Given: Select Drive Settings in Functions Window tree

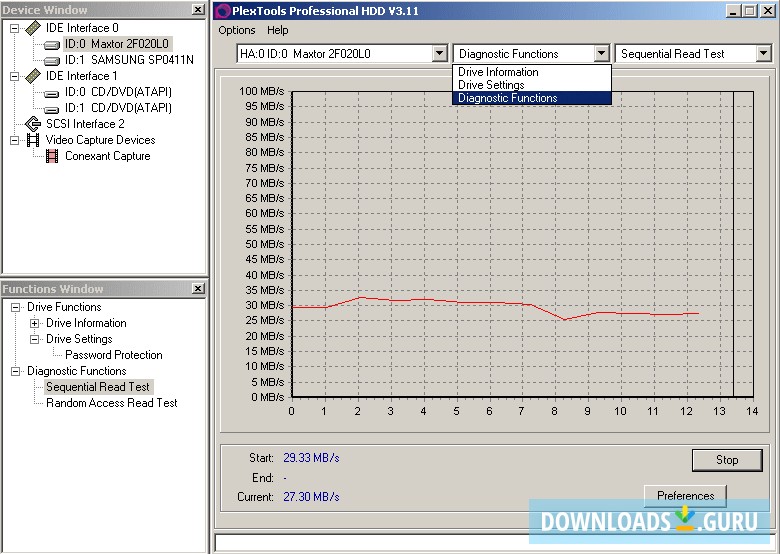Looking at the screenshot, I should [x=79, y=339].
